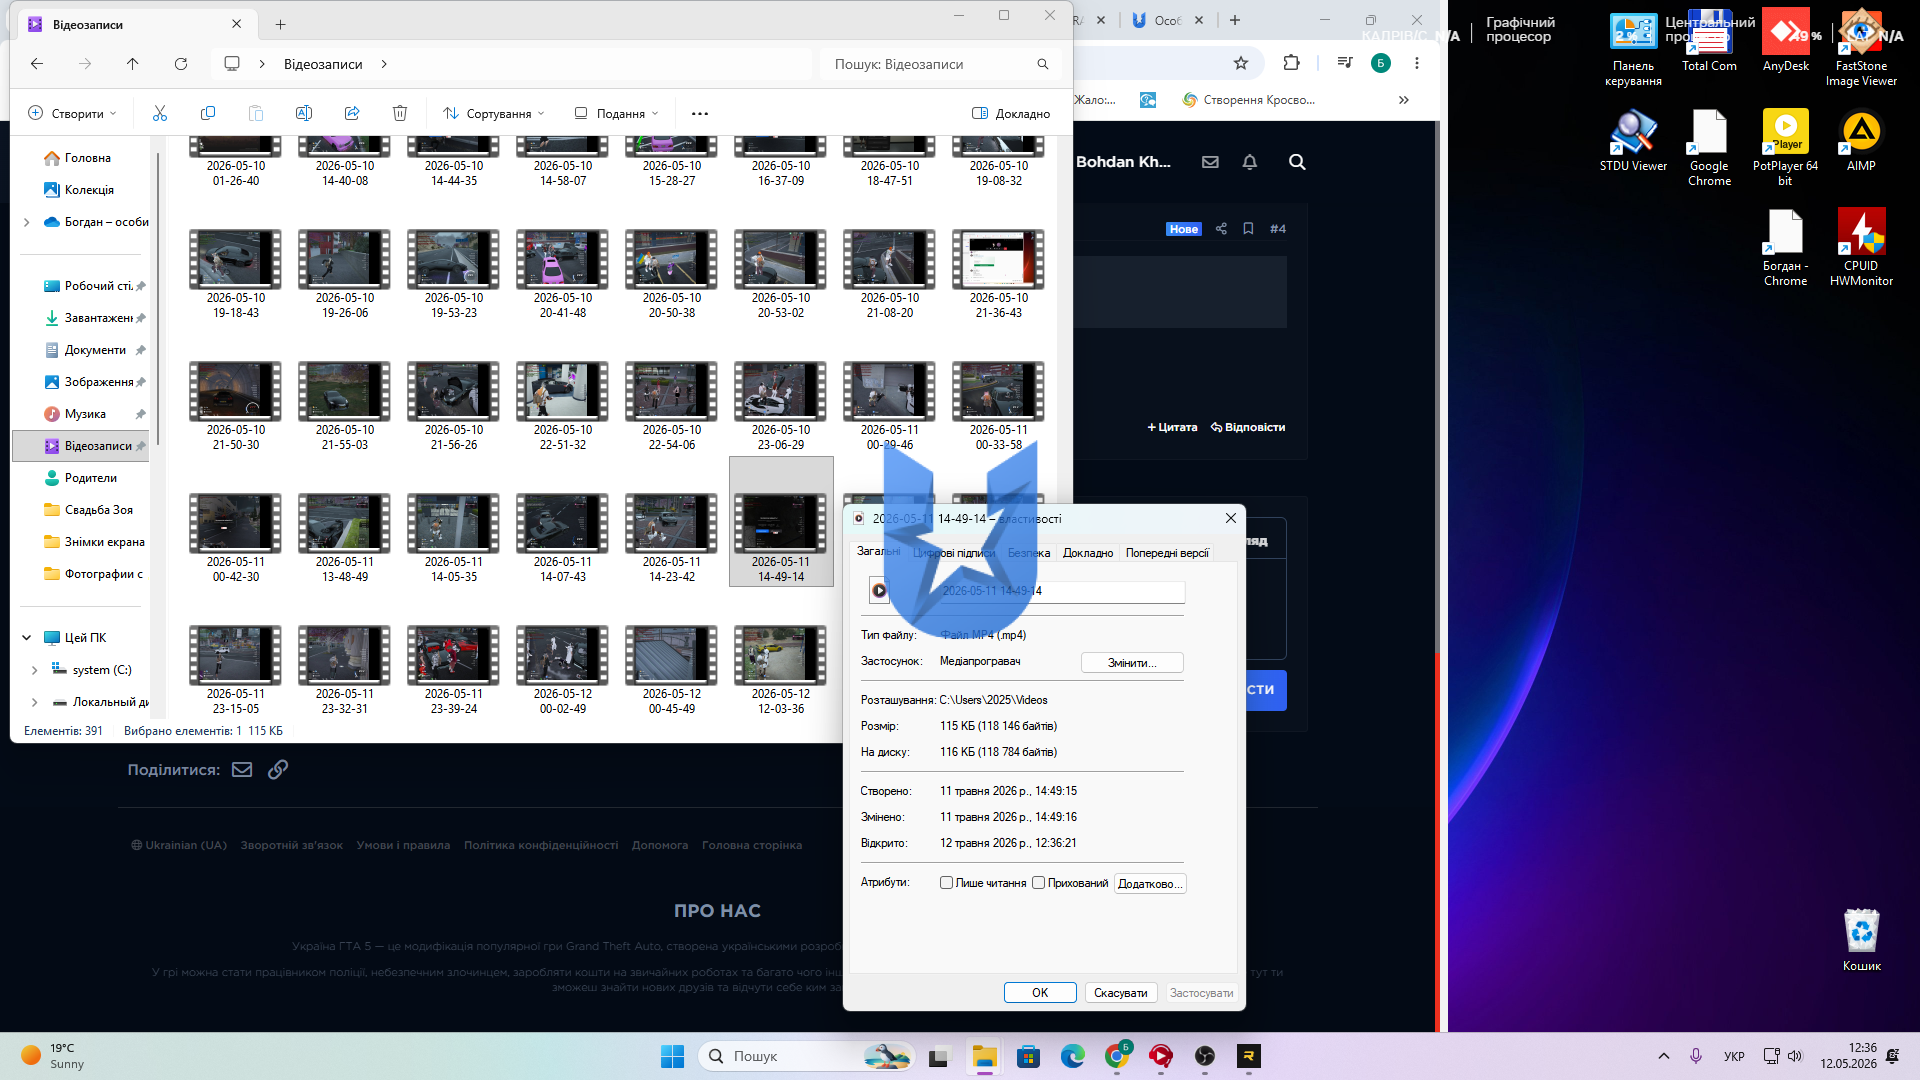Copy link icon next to Поділитися
The image size is (1920, 1080).
point(278,769)
